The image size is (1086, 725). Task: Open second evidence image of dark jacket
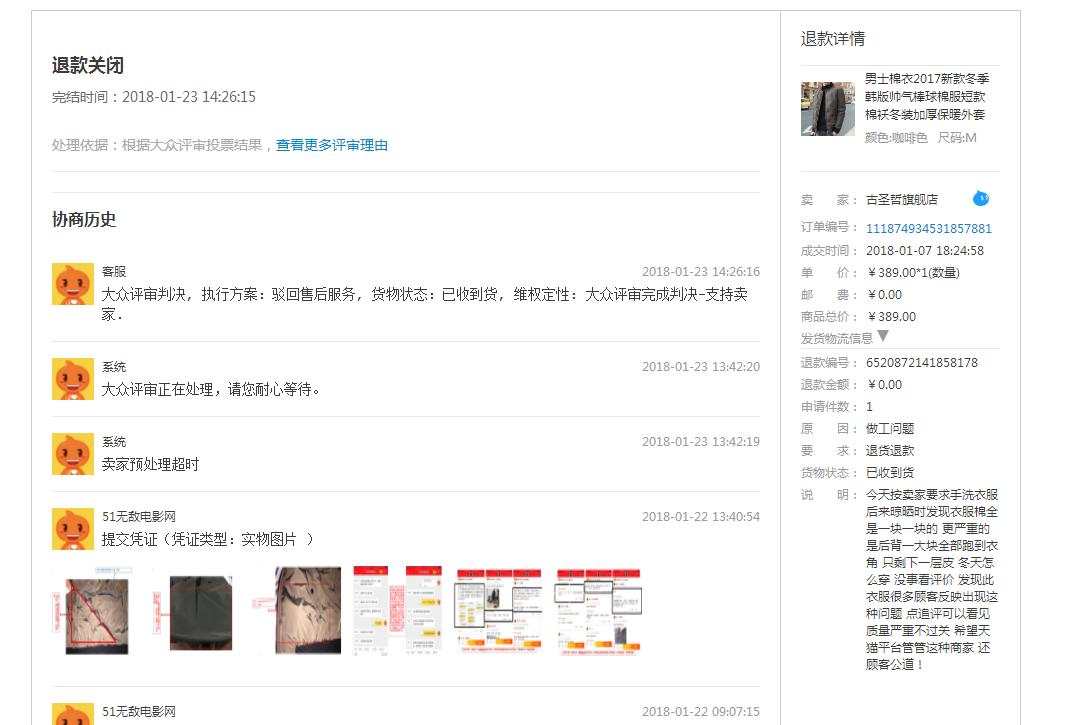pos(193,612)
